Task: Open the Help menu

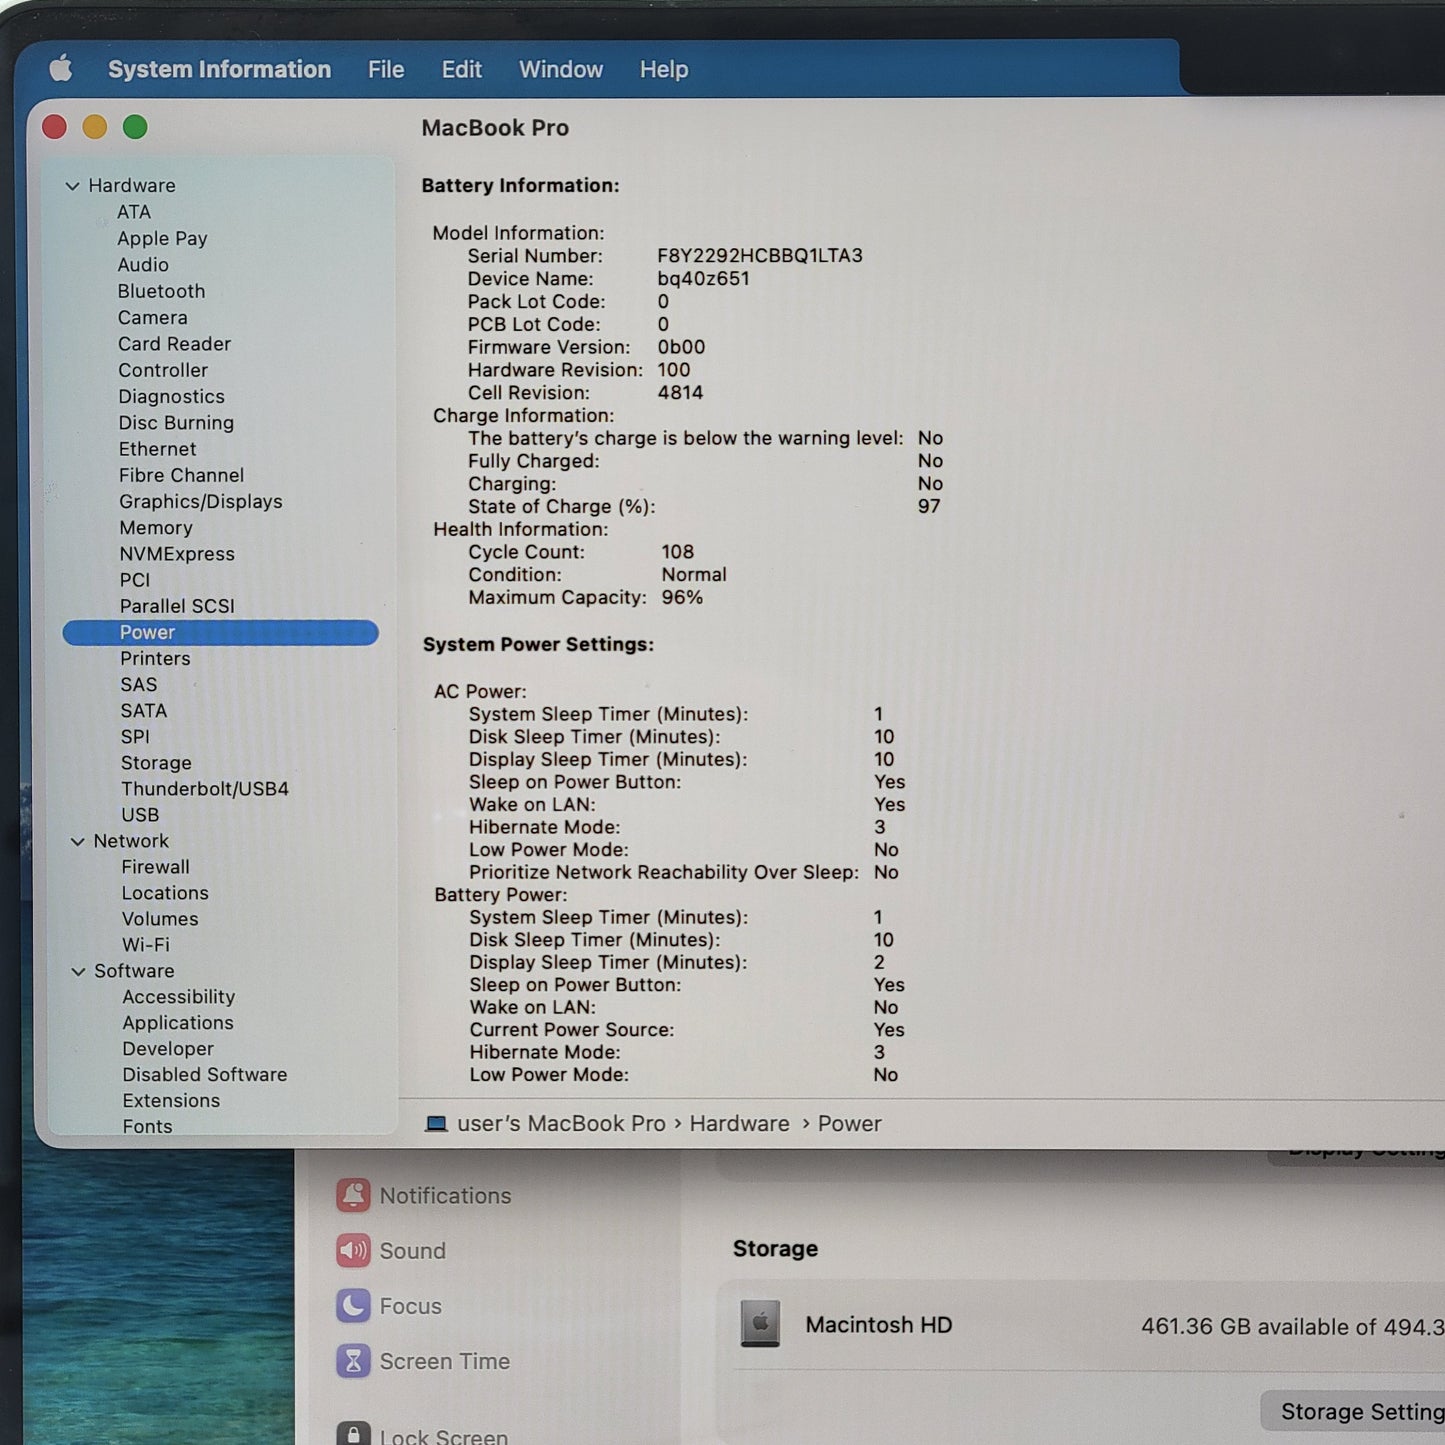Action: (x=664, y=69)
